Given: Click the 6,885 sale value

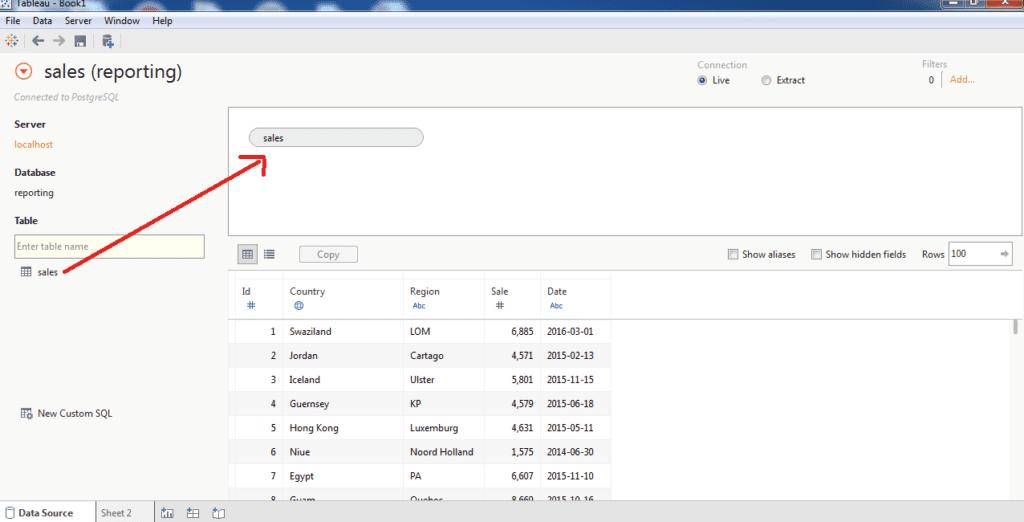Looking at the screenshot, I should (512, 331).
